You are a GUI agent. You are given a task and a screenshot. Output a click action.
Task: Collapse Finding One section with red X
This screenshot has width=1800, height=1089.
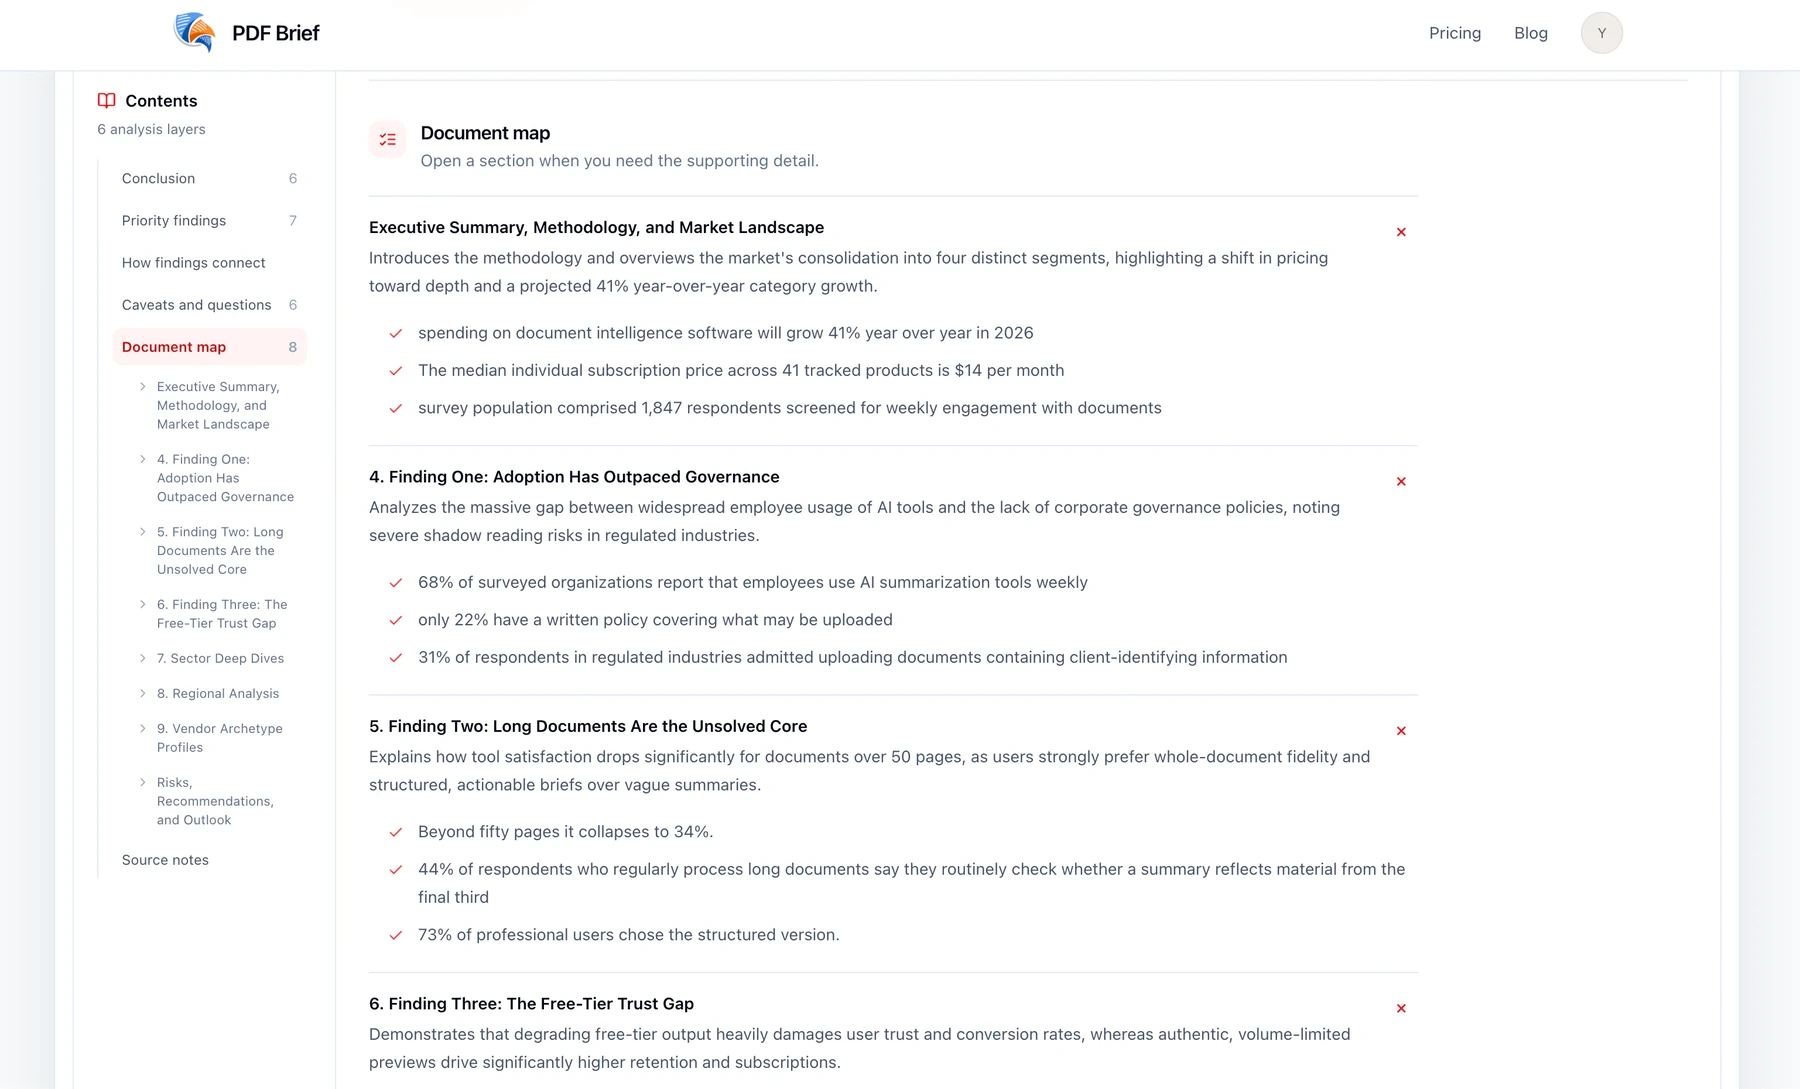click(x=1401, y=482)
